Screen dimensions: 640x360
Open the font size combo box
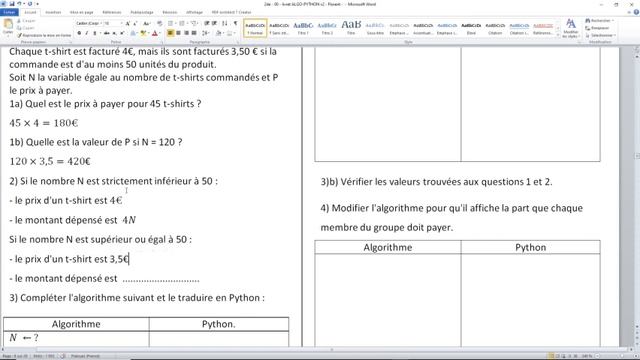(x=113, y=24)
